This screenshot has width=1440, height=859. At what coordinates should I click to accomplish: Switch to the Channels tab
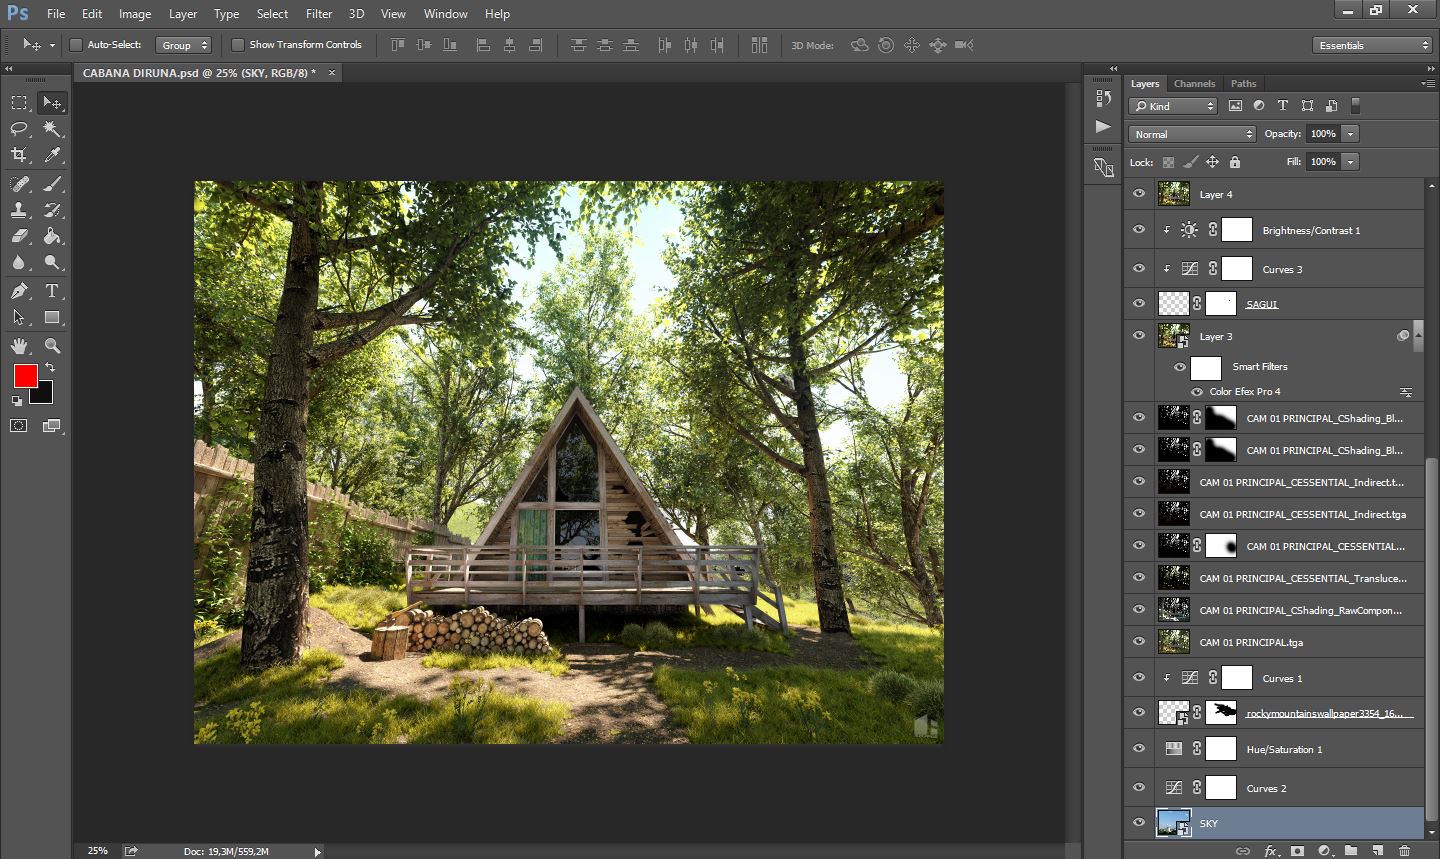(1194, 84)
